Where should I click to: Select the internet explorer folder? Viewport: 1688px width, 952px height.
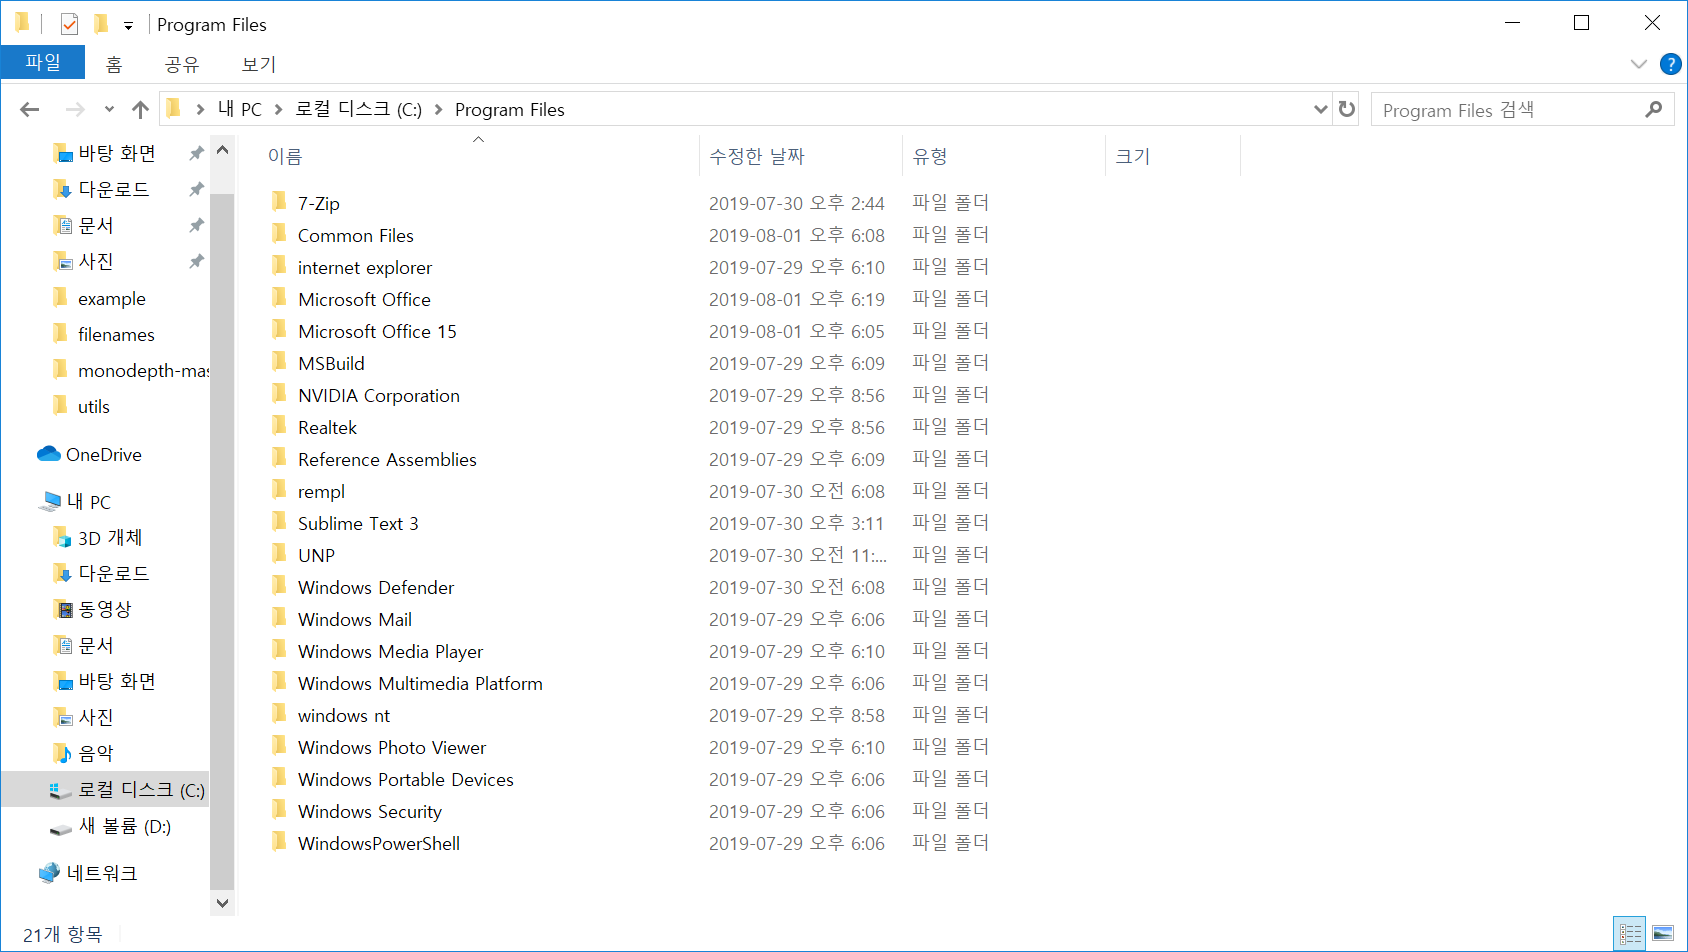364,267
